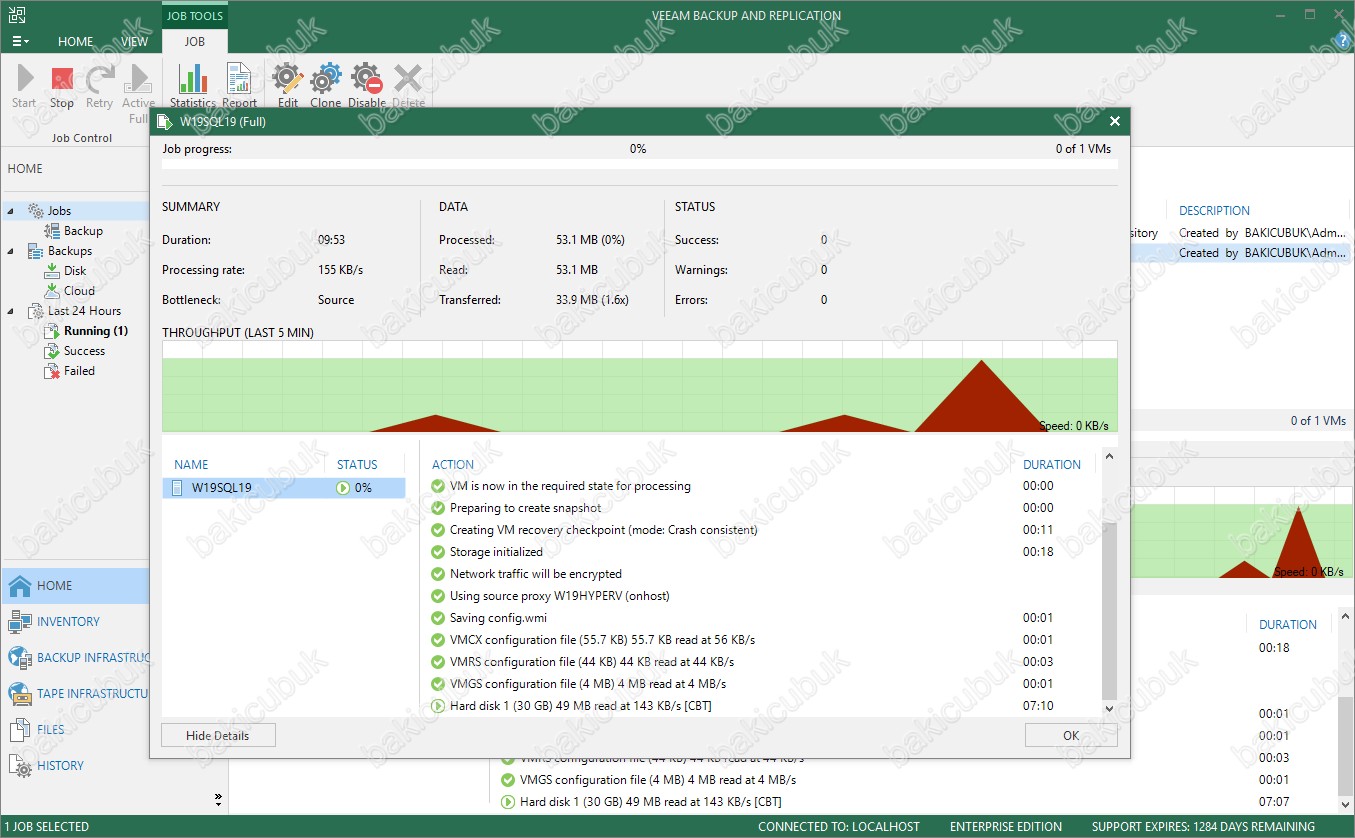Open FILES navigation view
The image size is (1355, 838).
[x=76, y=730]
